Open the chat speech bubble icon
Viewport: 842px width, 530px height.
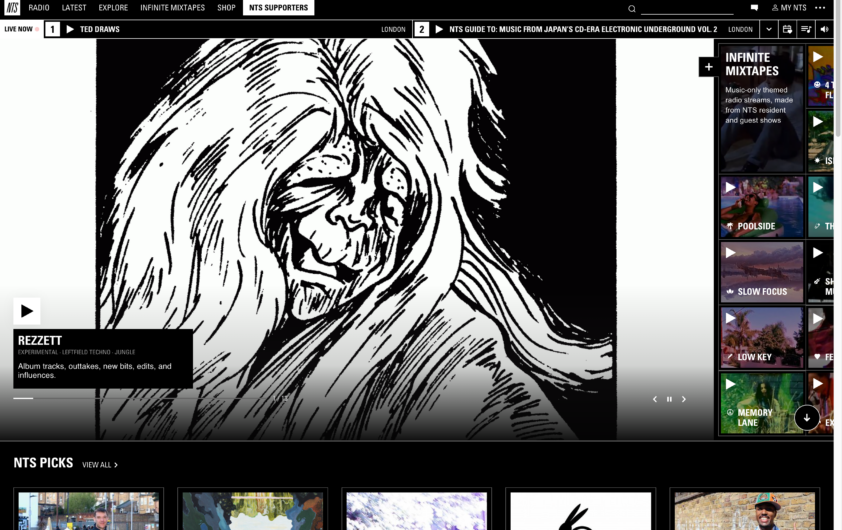[x=754, y=8]
